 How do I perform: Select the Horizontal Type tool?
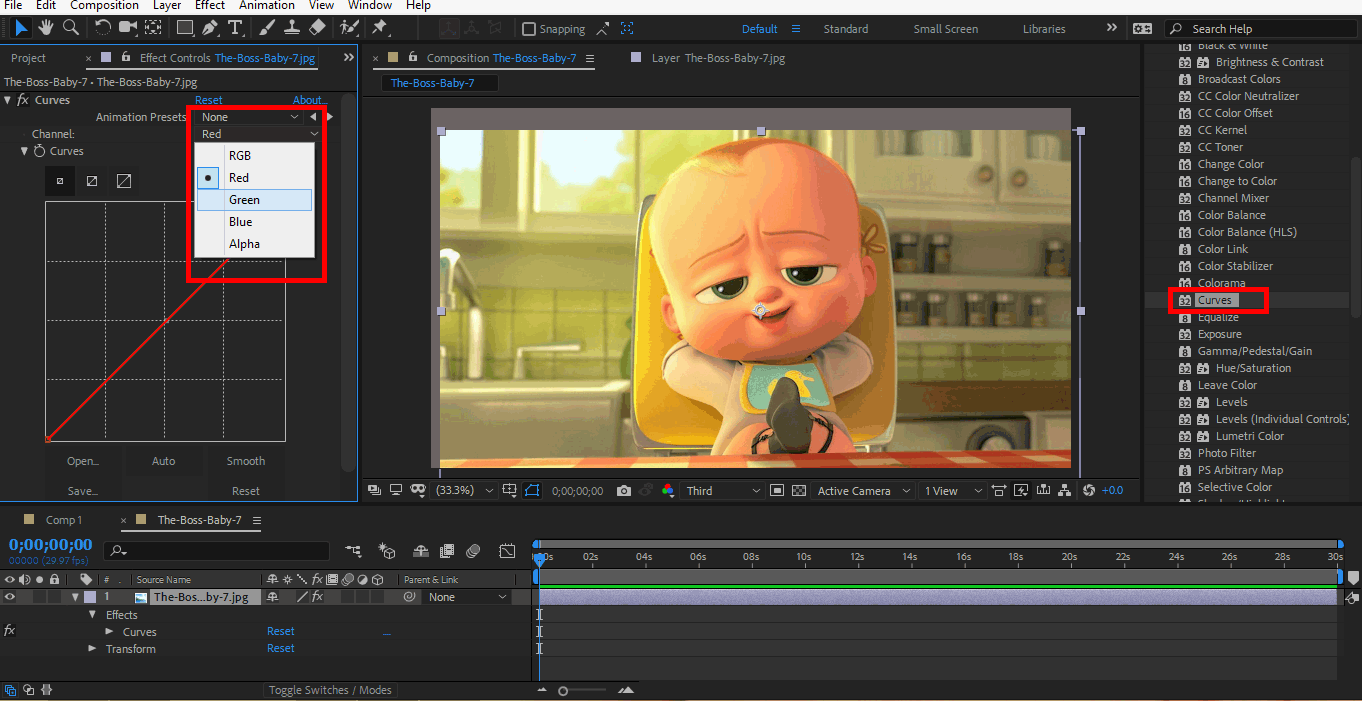235,28
